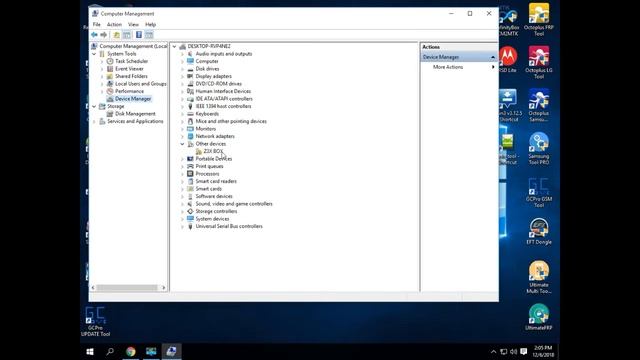Collapse the Storage node
The width and height of the screenshot is (640, 360).
click(94, 106)
